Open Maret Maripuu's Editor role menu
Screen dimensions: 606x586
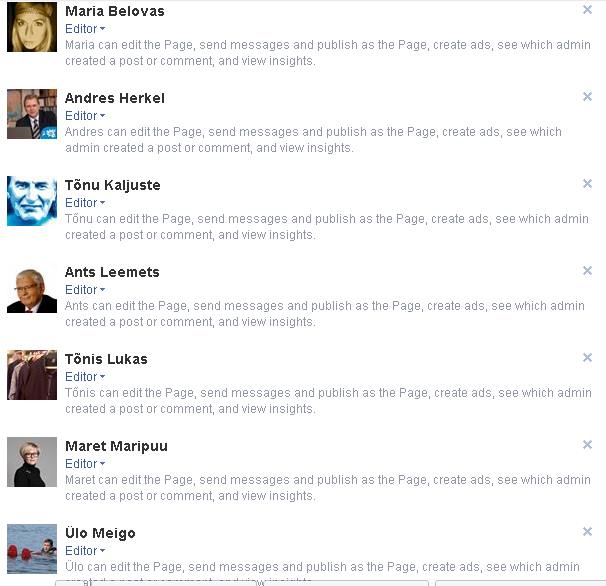tap(85, 463)
